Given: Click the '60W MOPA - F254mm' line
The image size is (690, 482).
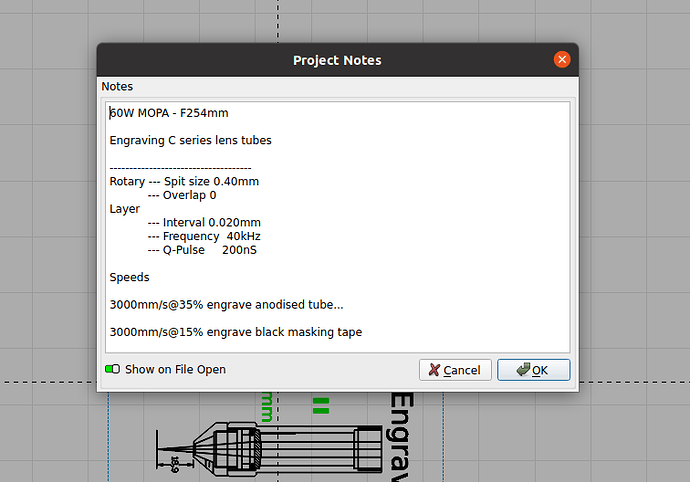Looking at the screenshot, I should (169, 113).
